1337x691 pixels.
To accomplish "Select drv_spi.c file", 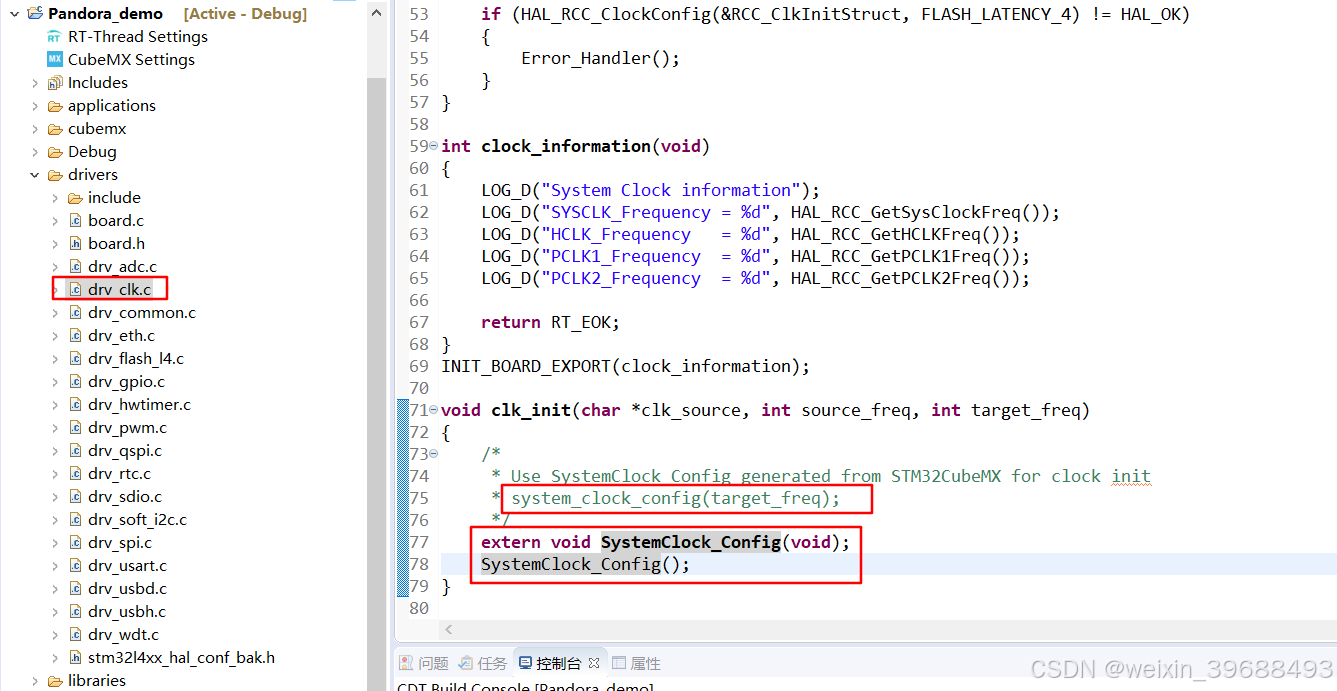I will (120, 543).
